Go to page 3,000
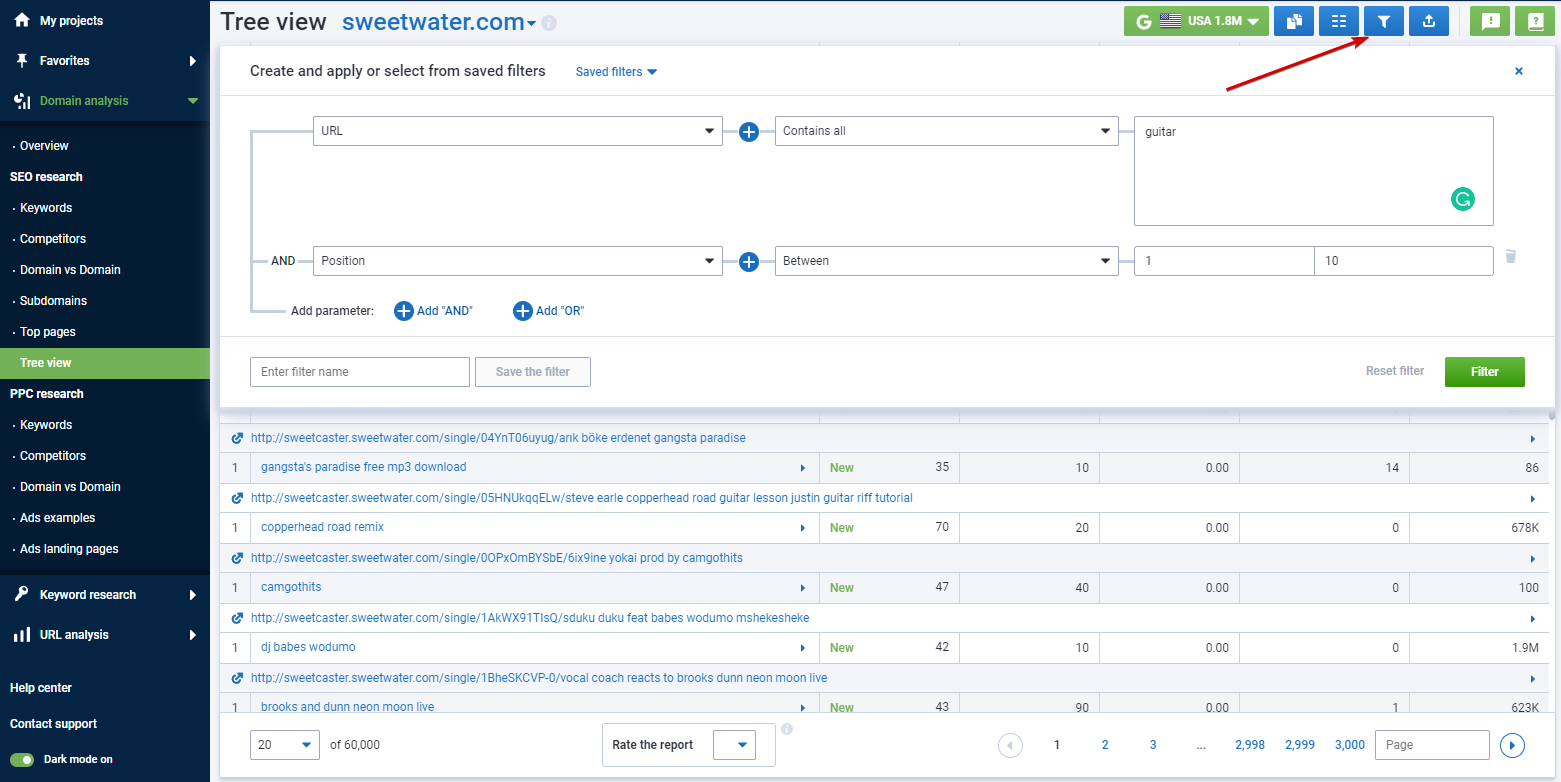Viewport: 1561px width, 782px height. click(1350, 745)
